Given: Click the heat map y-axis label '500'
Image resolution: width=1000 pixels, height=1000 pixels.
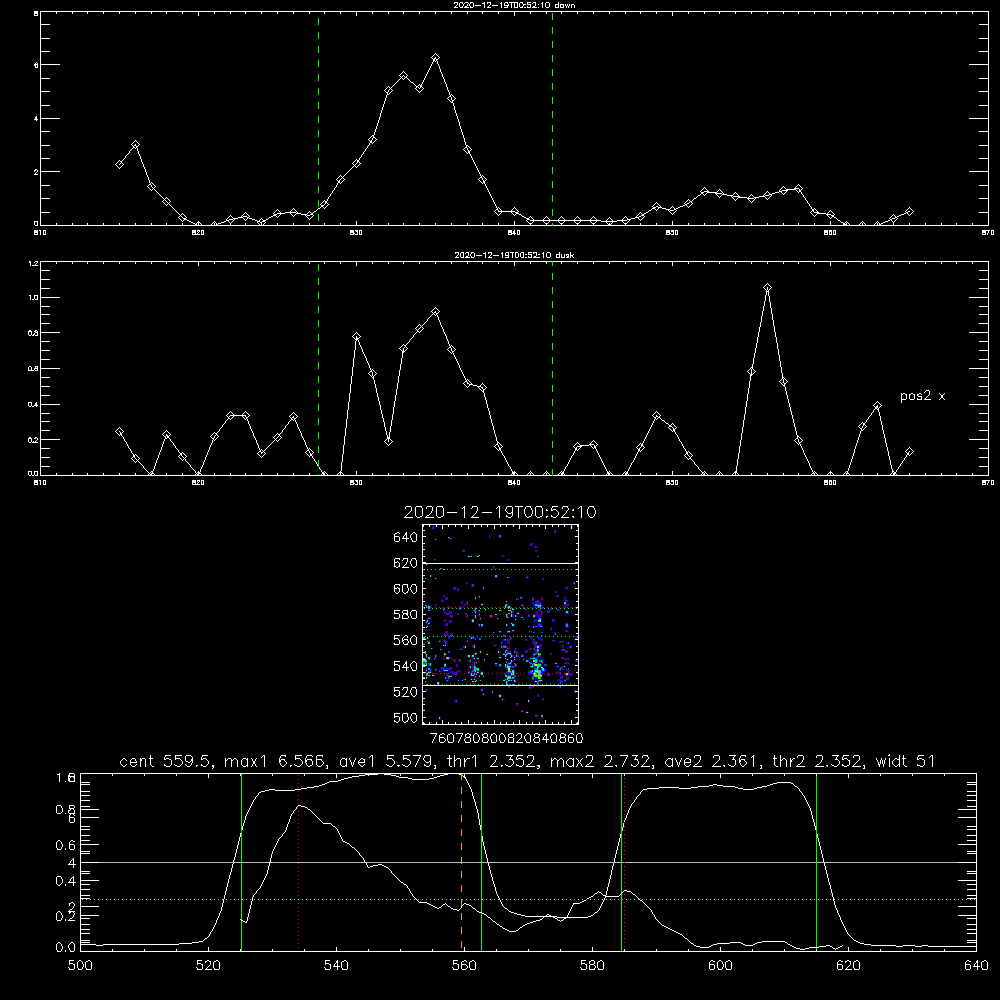Looking at the screenshot, I should tap(406, 718).
